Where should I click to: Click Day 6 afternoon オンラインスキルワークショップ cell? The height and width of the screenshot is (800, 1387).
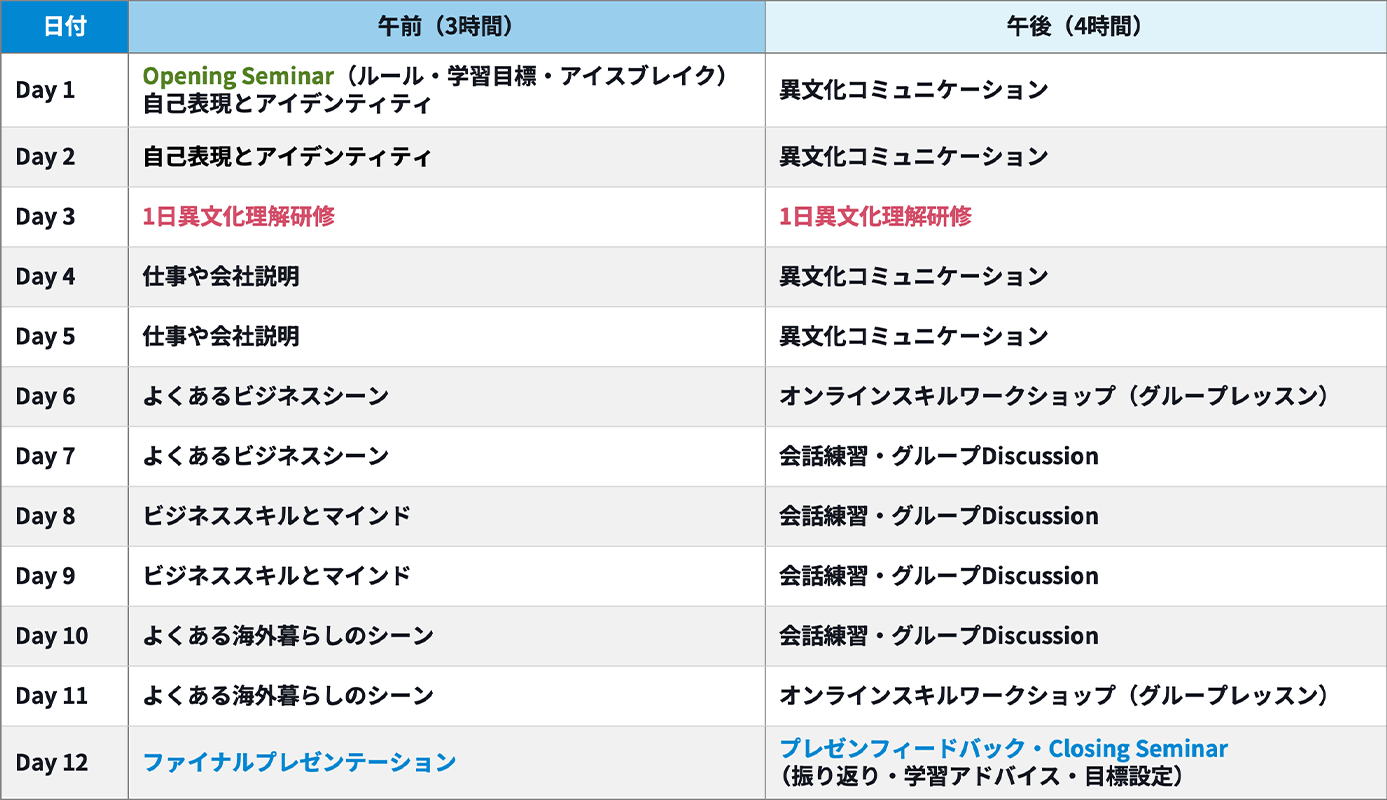pos(1055,397)
